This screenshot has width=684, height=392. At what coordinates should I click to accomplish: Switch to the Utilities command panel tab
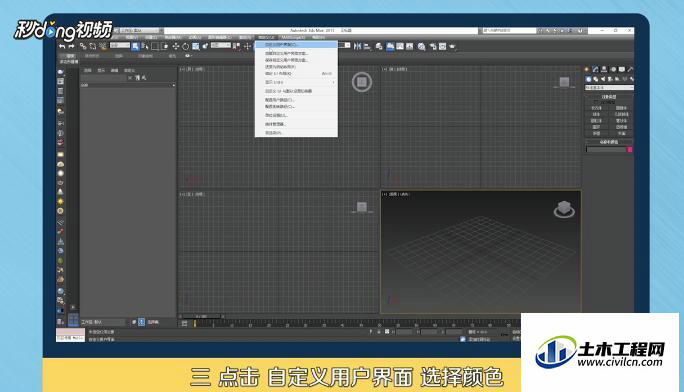click(630, 69)
